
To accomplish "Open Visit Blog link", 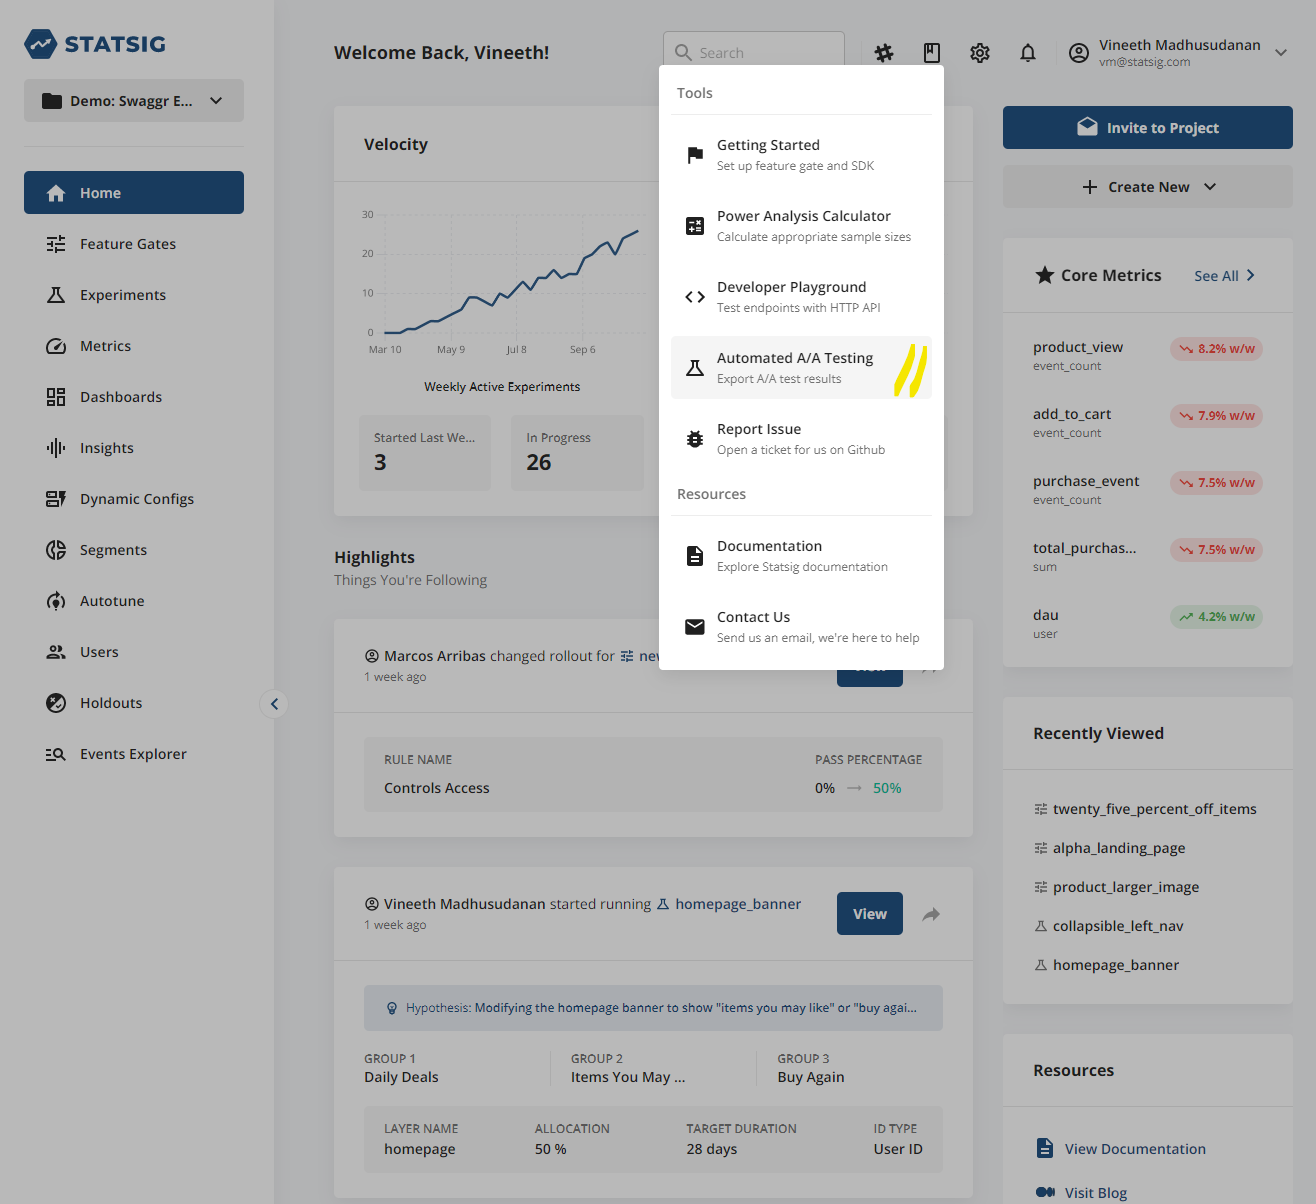I will point(1096,1193).
